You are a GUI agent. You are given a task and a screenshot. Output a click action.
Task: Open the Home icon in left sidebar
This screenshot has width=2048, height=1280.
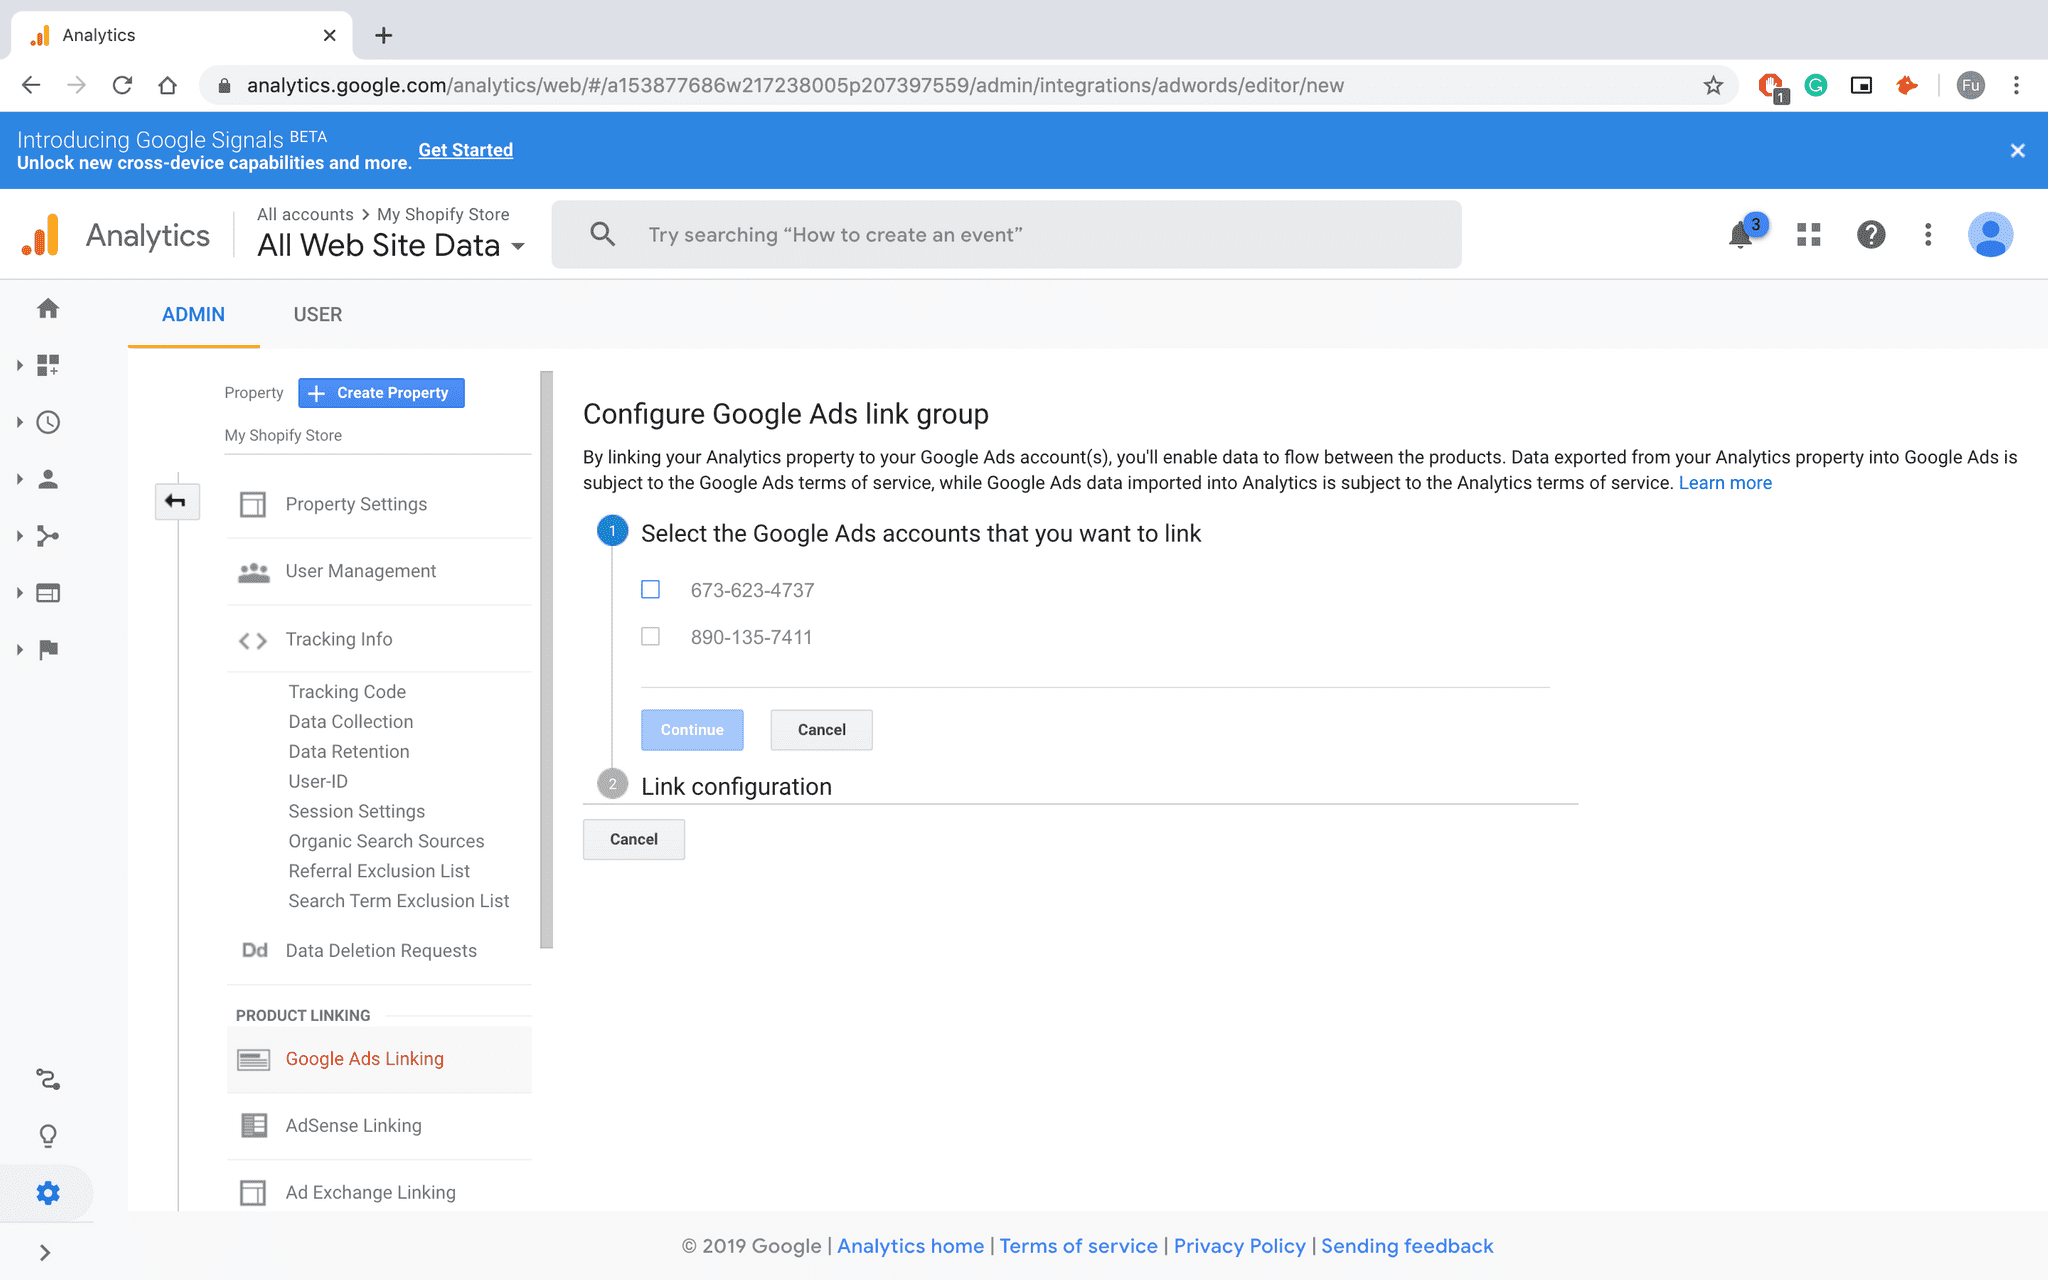click(48, 309)
